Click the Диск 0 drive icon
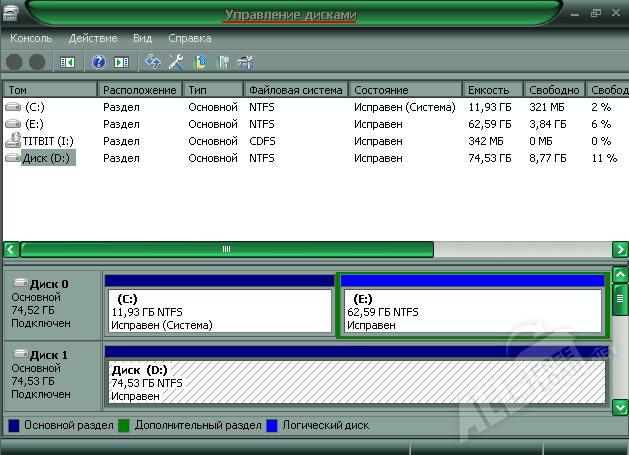 19,284
